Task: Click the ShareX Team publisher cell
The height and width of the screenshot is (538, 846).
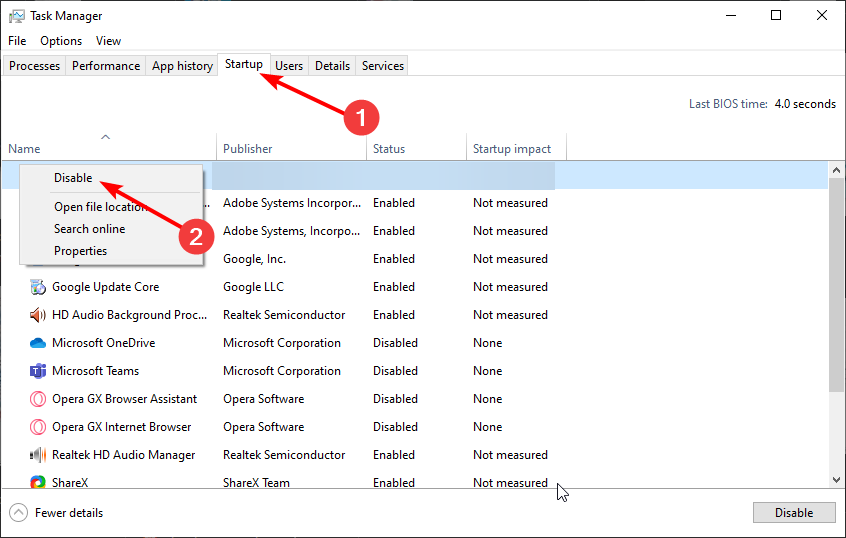Action: [256, 482]
